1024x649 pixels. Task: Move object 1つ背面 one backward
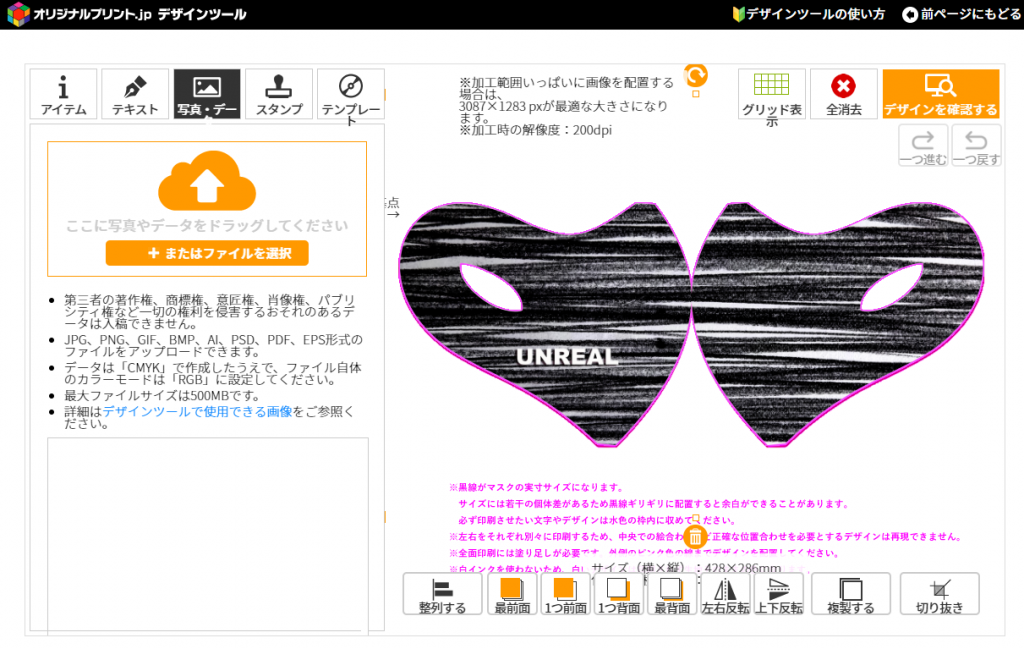618,594
